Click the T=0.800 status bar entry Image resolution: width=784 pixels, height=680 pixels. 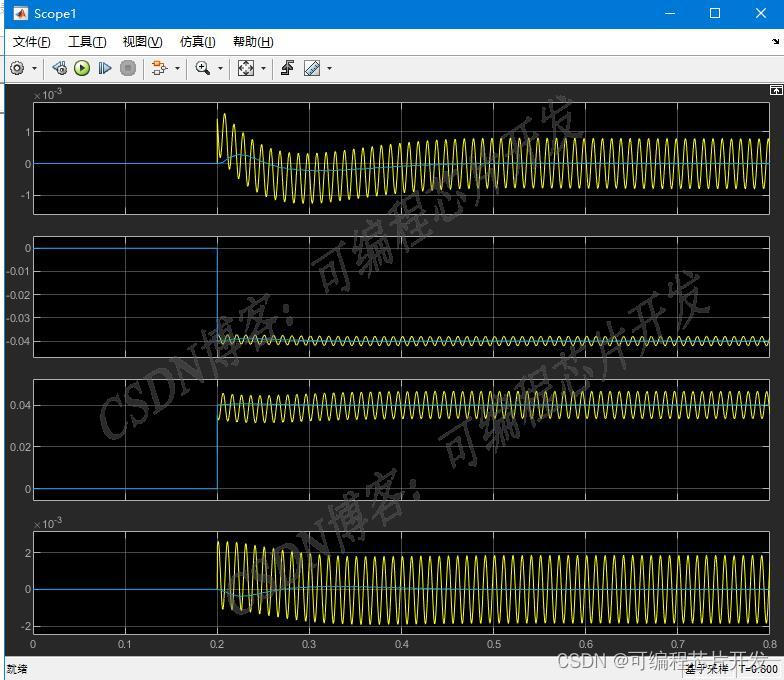(x=758, y=669)
